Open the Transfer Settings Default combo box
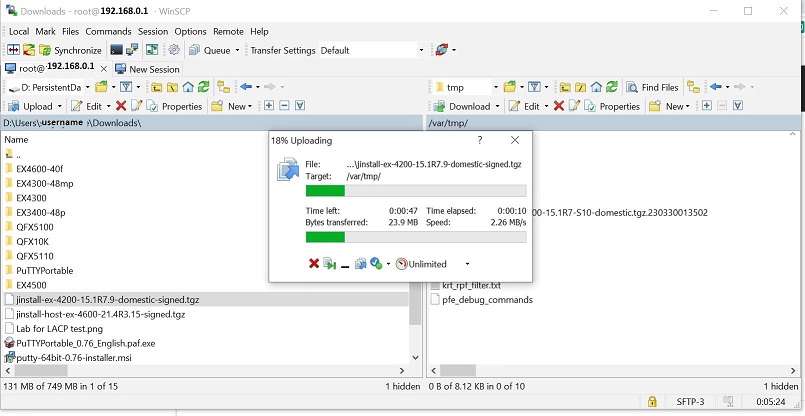Viewport: 805px width, 416px height. click(x=372, y=50)
